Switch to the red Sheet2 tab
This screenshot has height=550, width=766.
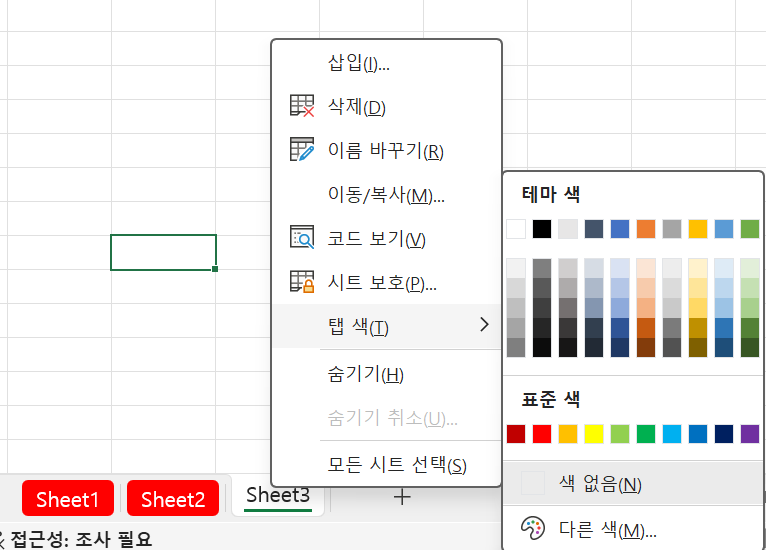pyautogui.click(x=173, y=498)
